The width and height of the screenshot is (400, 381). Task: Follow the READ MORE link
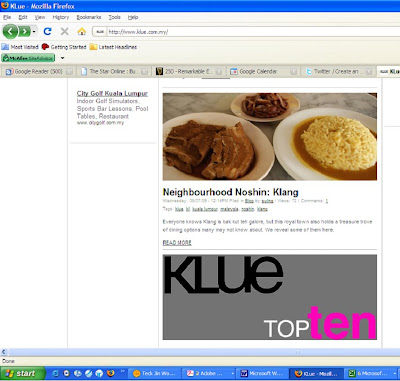click(x=177, y=243)
